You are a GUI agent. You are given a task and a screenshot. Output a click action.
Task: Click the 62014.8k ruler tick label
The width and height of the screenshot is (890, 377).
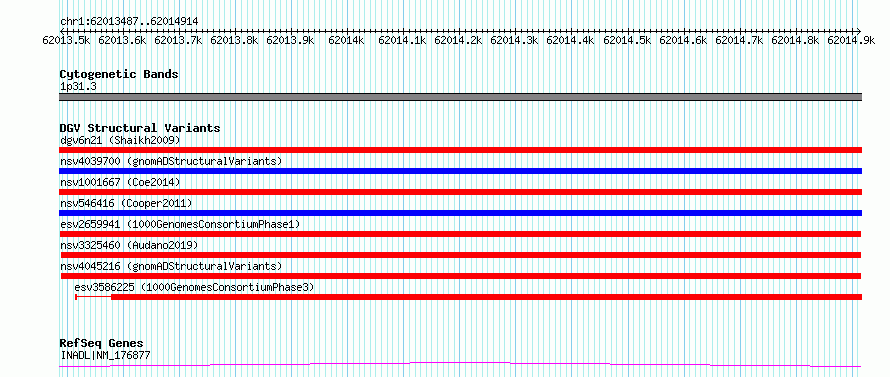[x=795, y=40]
